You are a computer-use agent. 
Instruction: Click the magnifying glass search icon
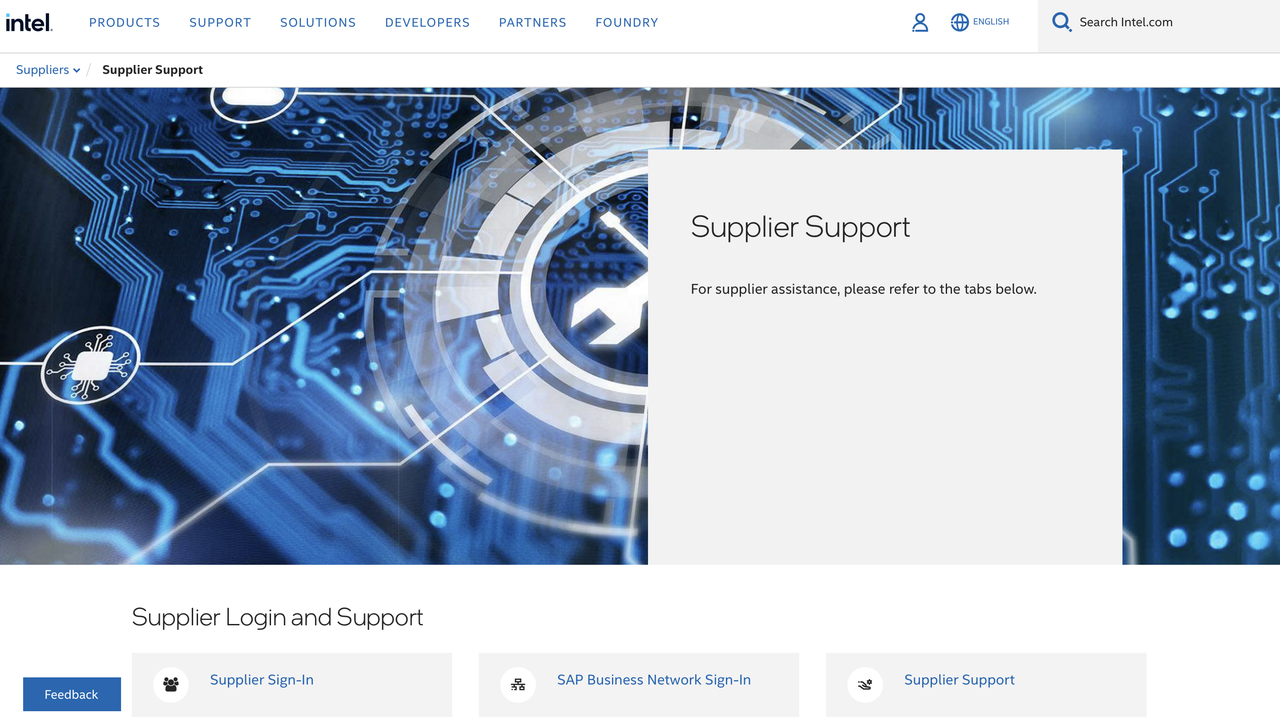[1062, 22]
